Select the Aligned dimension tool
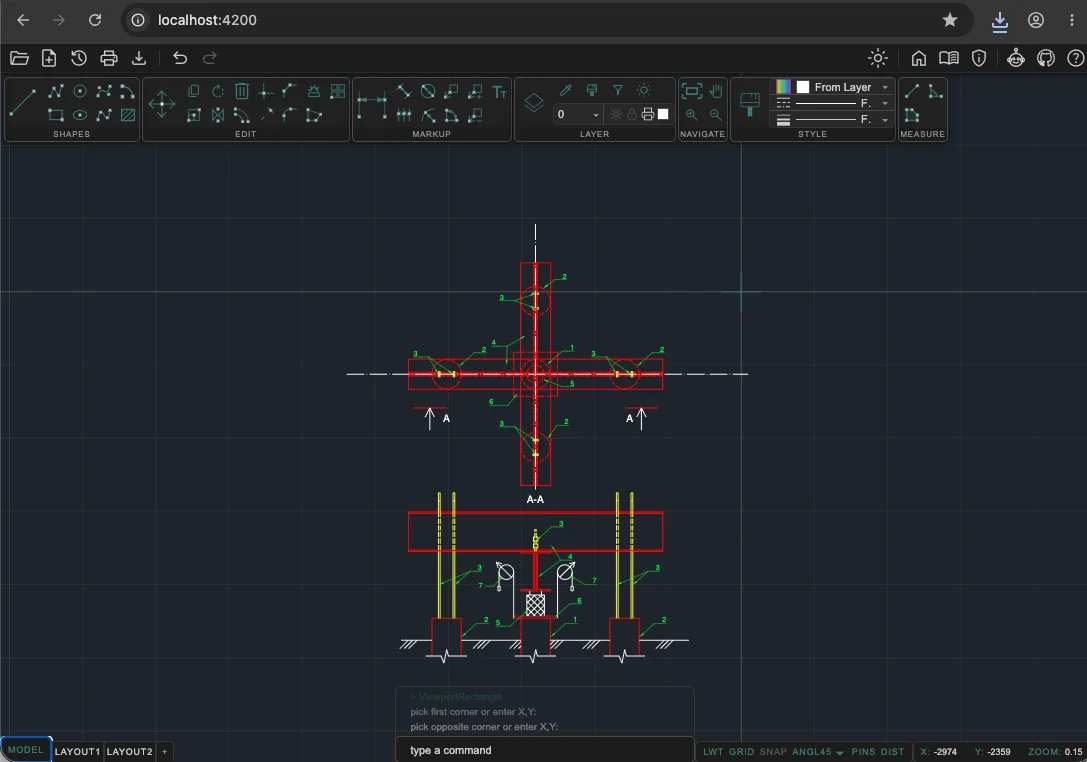Screen dimensions: 1087x762 pos(404,92)
